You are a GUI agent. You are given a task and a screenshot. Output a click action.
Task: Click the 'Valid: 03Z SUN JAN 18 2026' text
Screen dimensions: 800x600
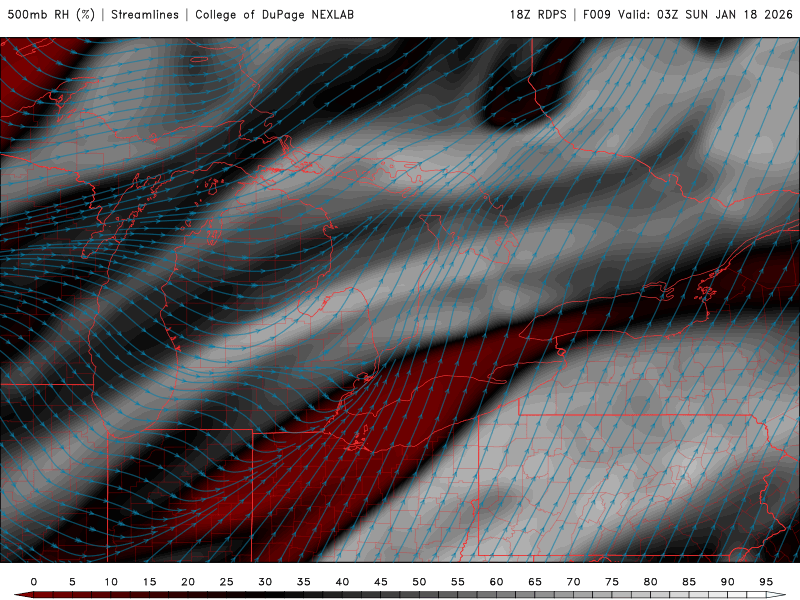[705, 14]
